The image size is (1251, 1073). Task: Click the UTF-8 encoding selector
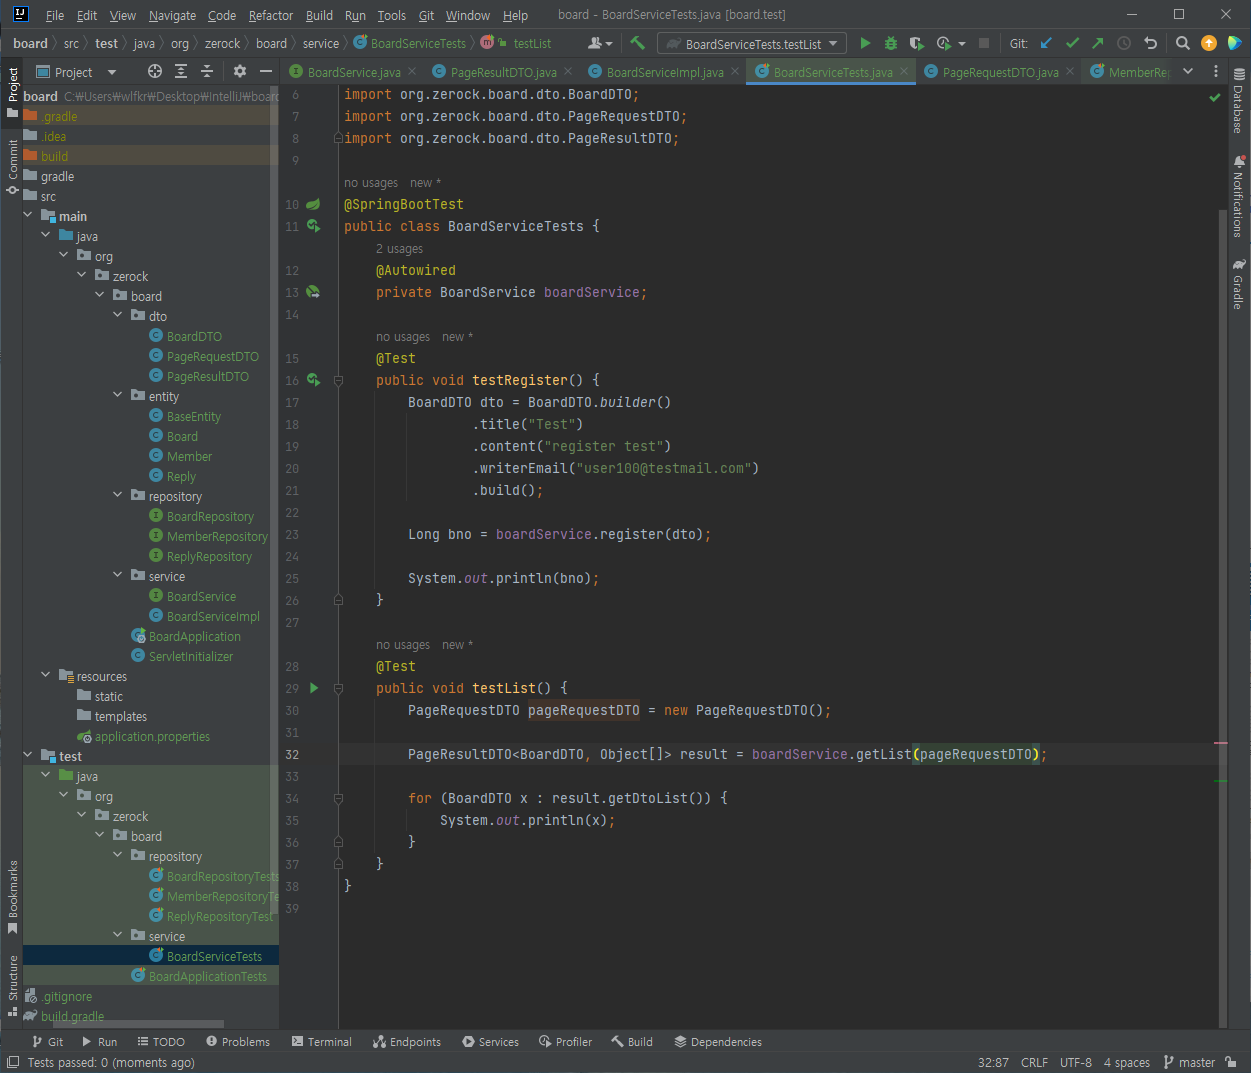click(x=1076, y=1062)
